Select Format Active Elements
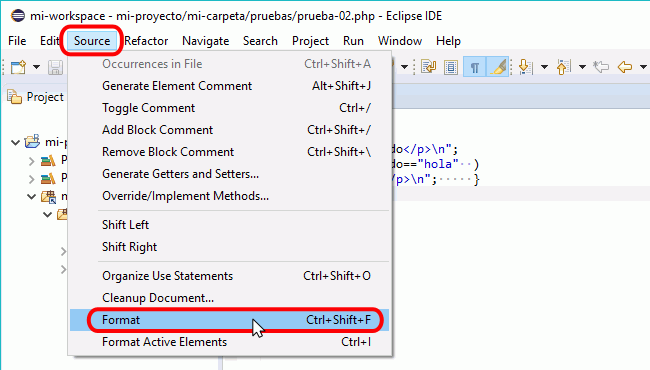Image resolution: width=650 pixels, height=370 pixels. pyautogui.click(x=229, y=342)
